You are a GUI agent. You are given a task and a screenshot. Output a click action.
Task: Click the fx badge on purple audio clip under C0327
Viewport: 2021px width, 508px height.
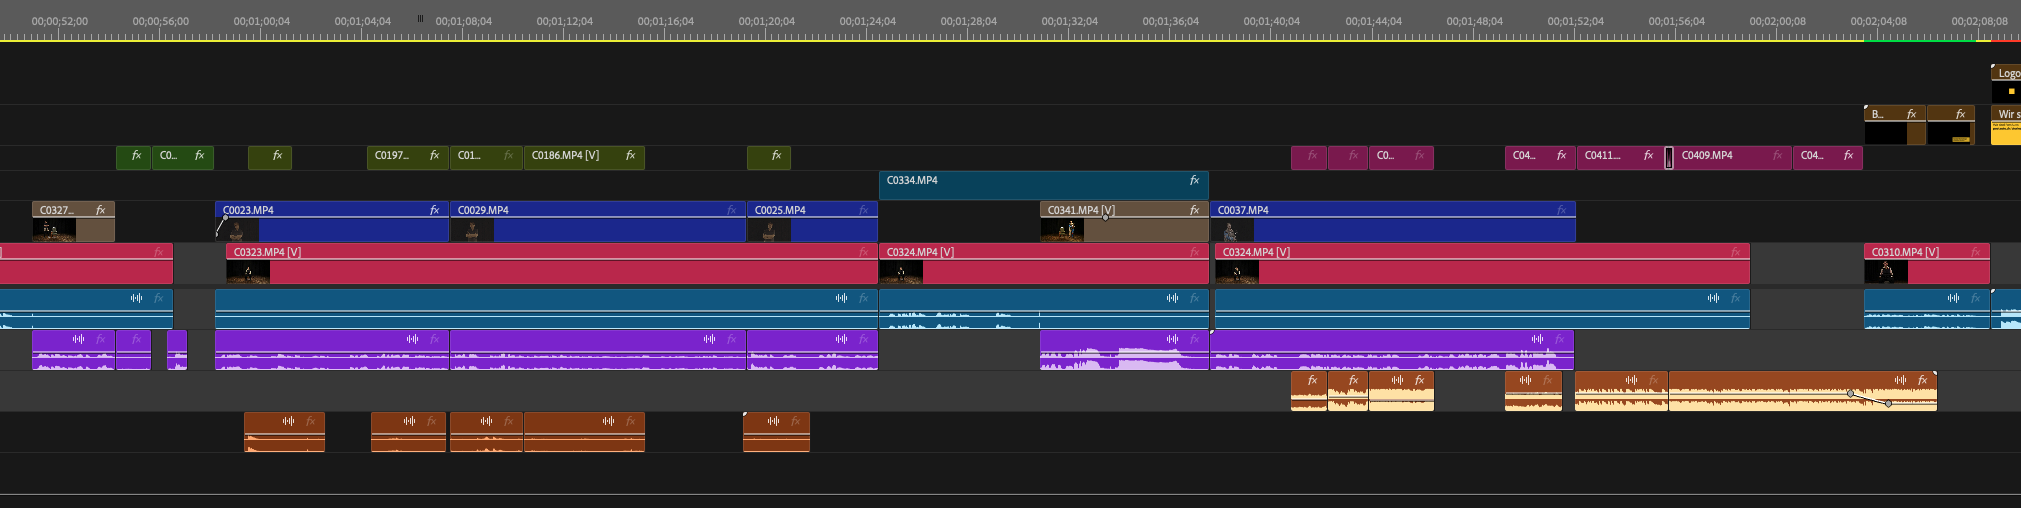(x=100, y=339)
